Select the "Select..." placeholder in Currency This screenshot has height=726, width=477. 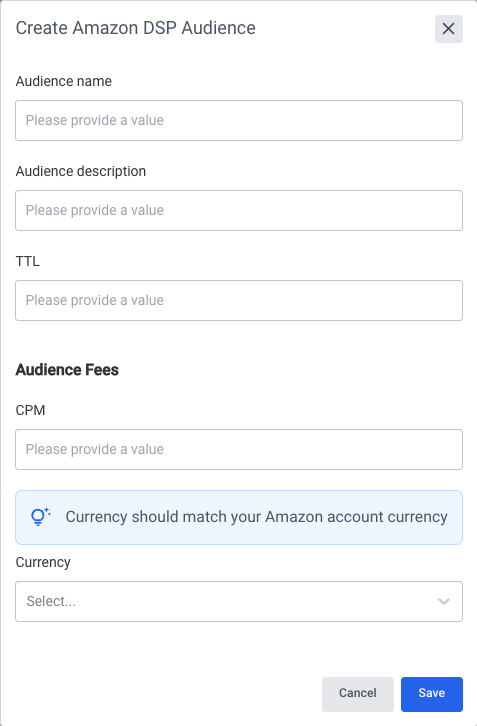click(x=51, y=601)
